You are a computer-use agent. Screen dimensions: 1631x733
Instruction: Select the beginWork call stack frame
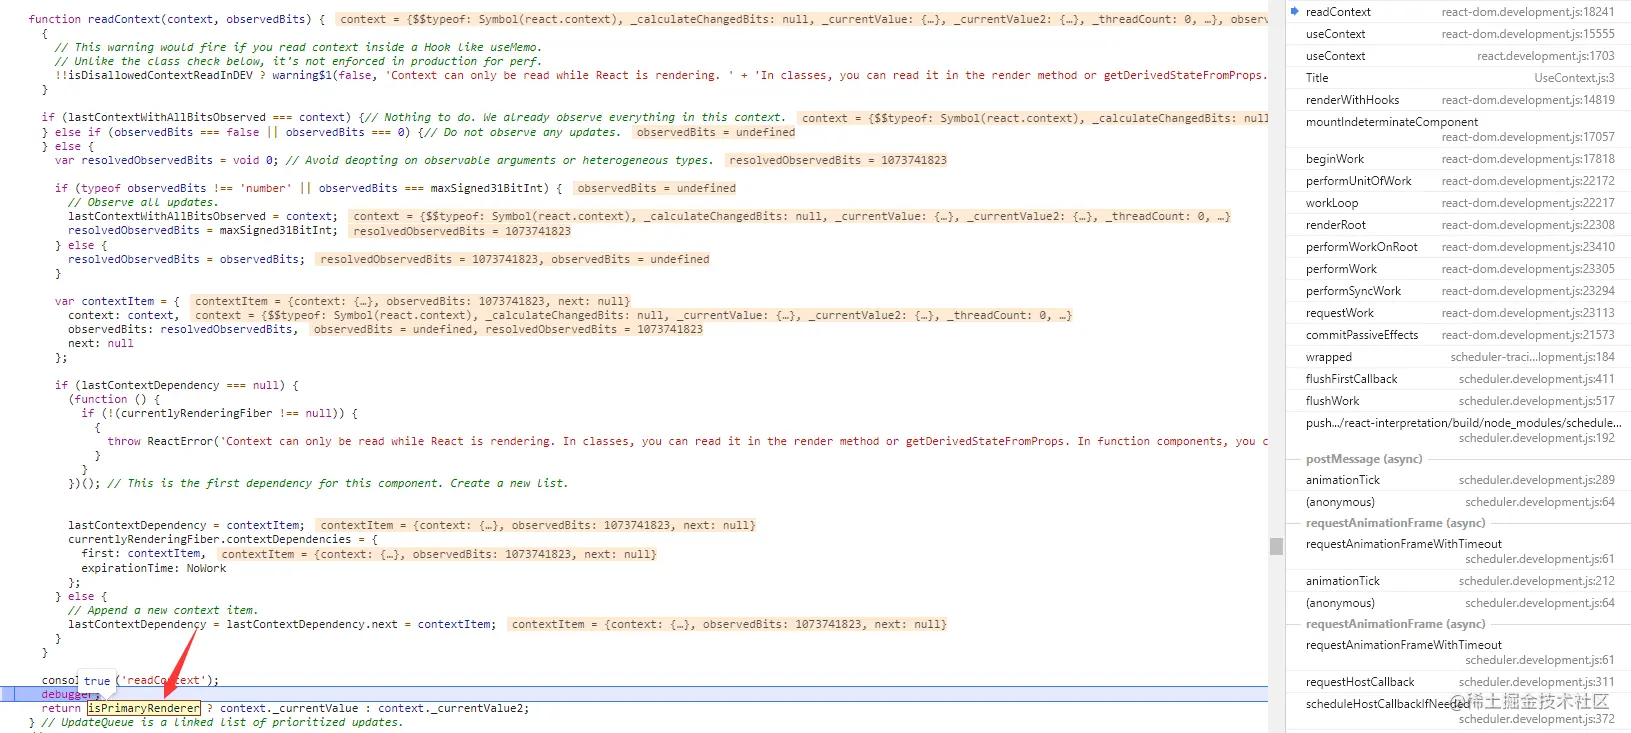(1458, 159)
